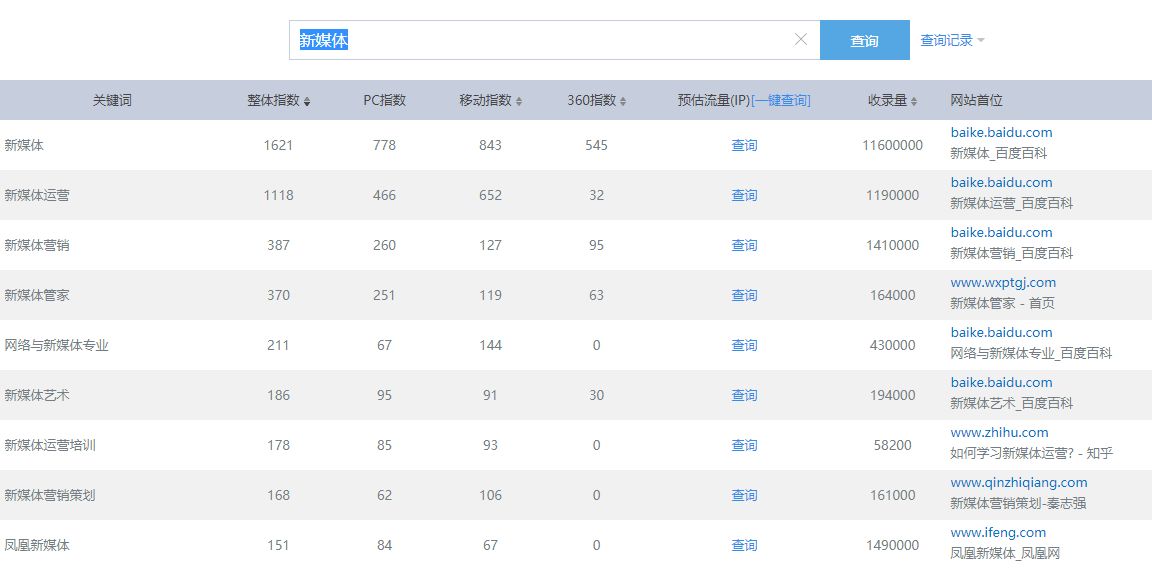Select keyword 网络与新媒体专业

56,345
